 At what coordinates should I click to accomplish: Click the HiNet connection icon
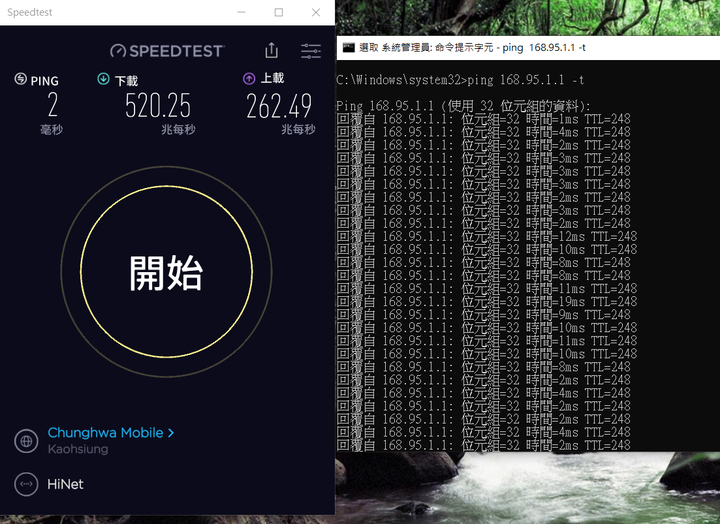26,484
